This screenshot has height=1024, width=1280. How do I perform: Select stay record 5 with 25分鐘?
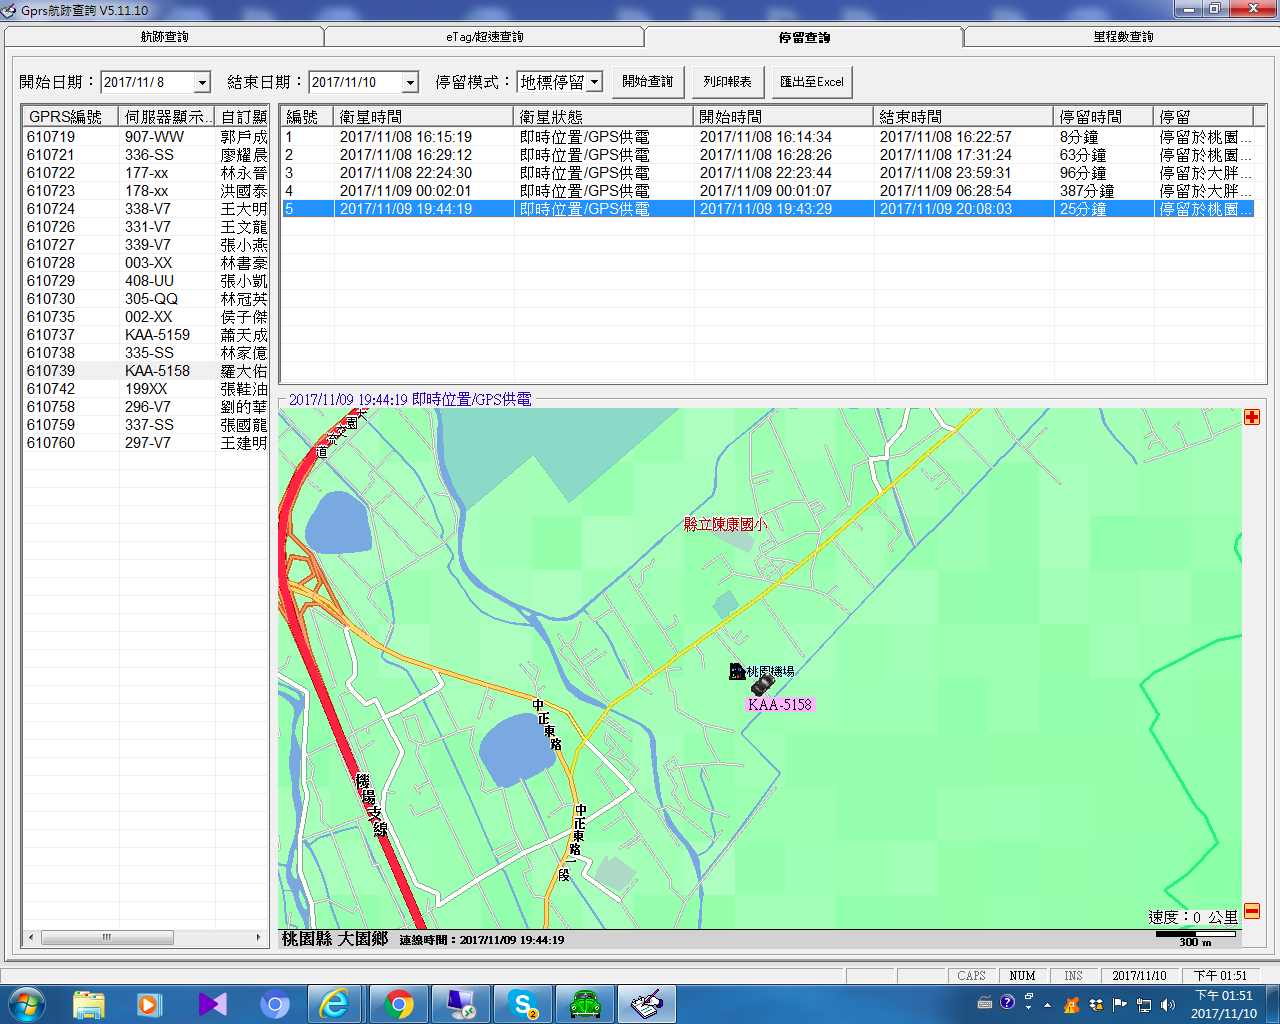click(767, 209)
